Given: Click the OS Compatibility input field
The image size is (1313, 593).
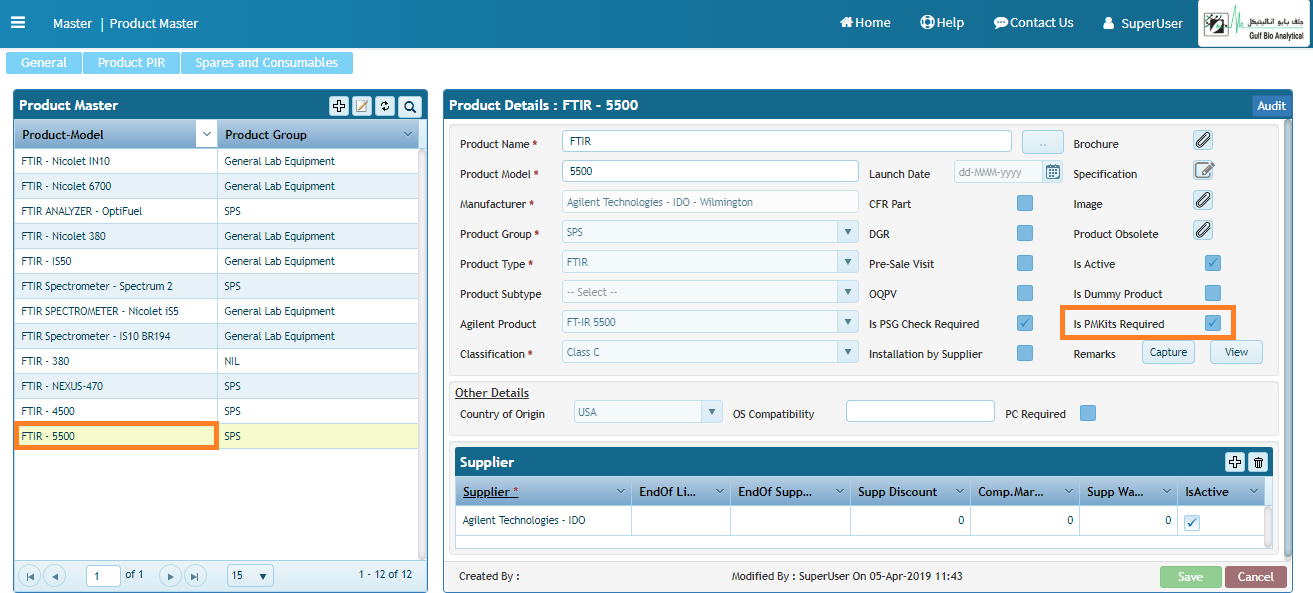Looking at the screenshot, I should pos(920,412).
